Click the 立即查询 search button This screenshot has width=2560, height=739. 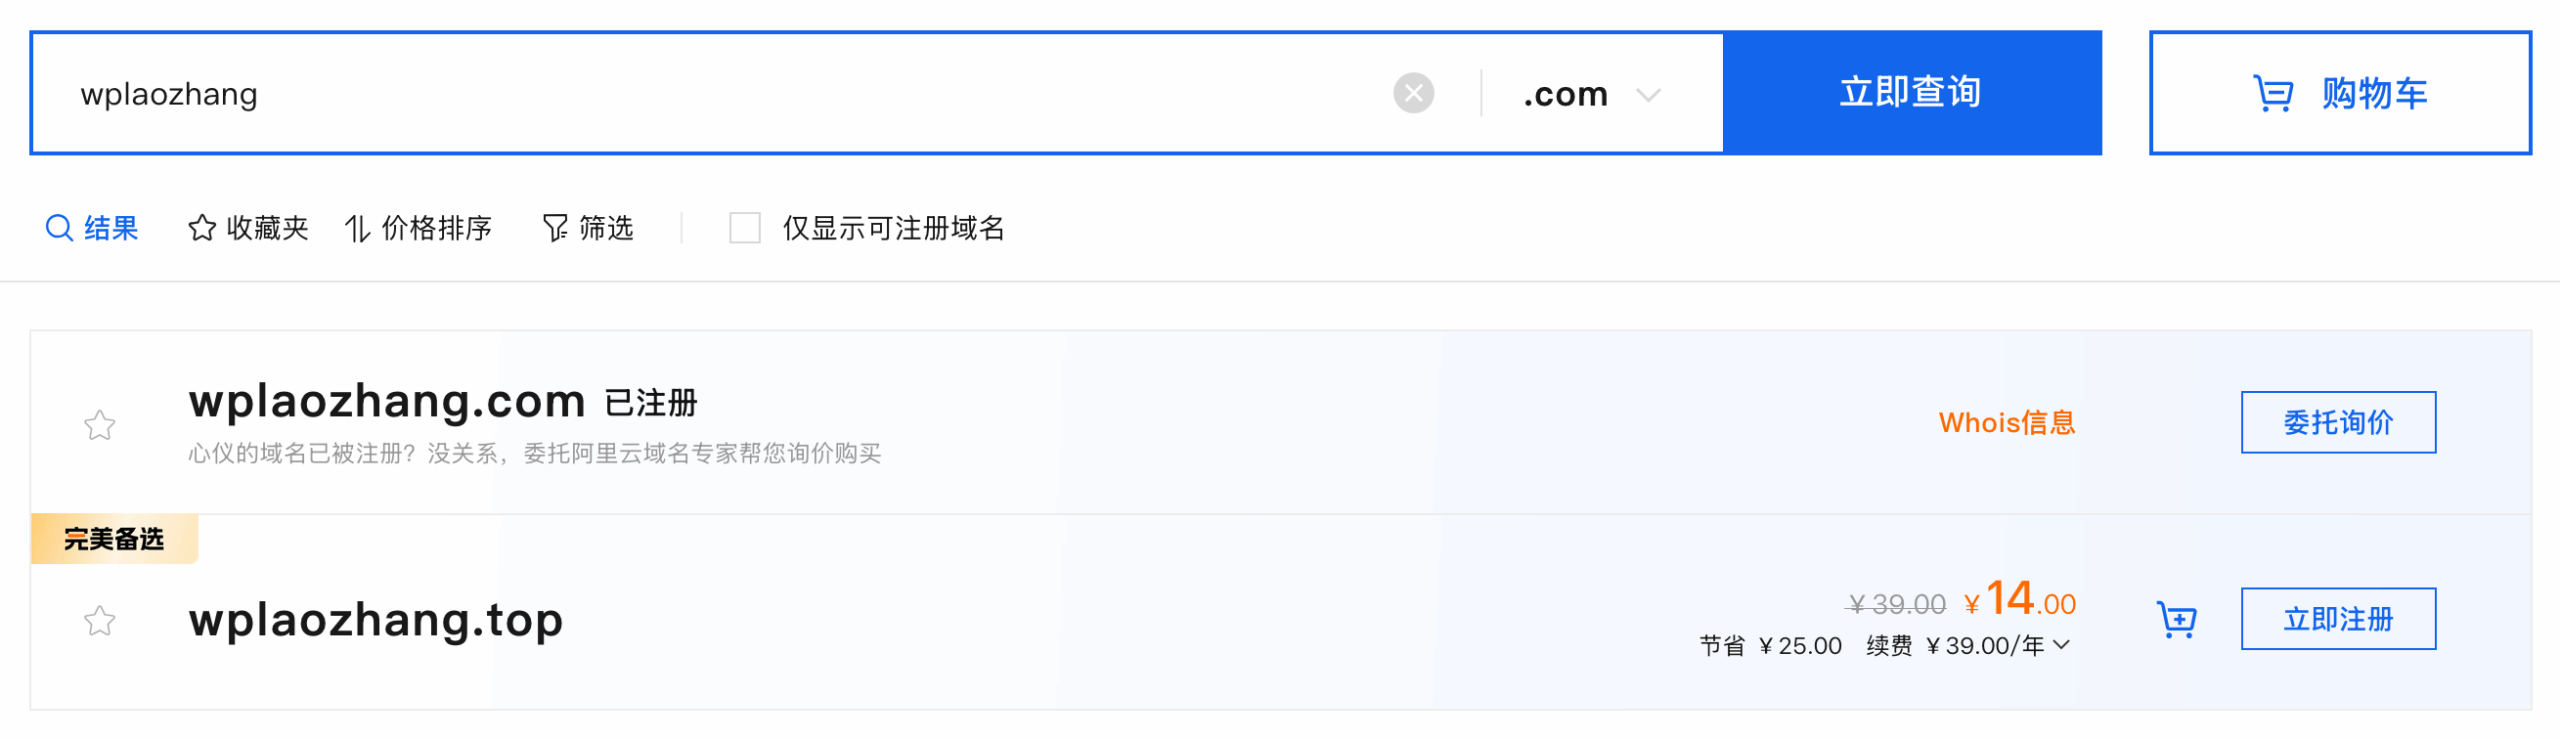point(1911,93)
